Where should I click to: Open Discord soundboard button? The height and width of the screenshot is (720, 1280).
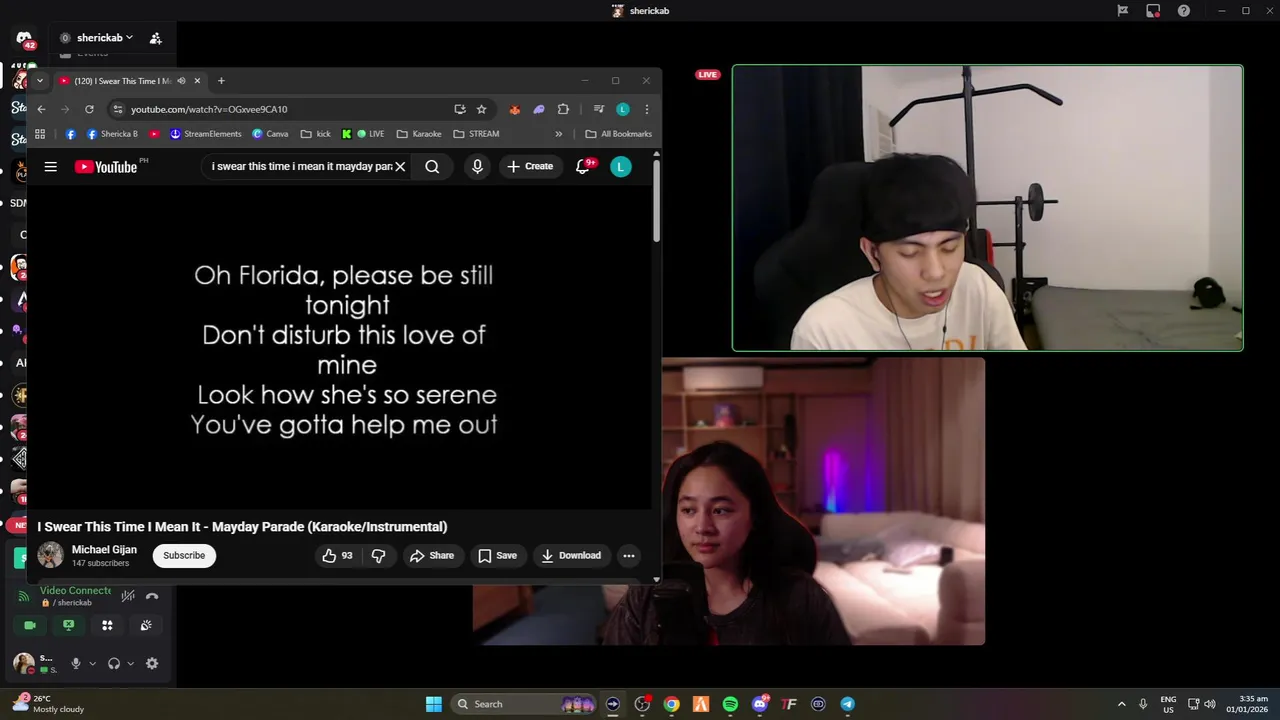pyautogui.click(x=146, y=625)
